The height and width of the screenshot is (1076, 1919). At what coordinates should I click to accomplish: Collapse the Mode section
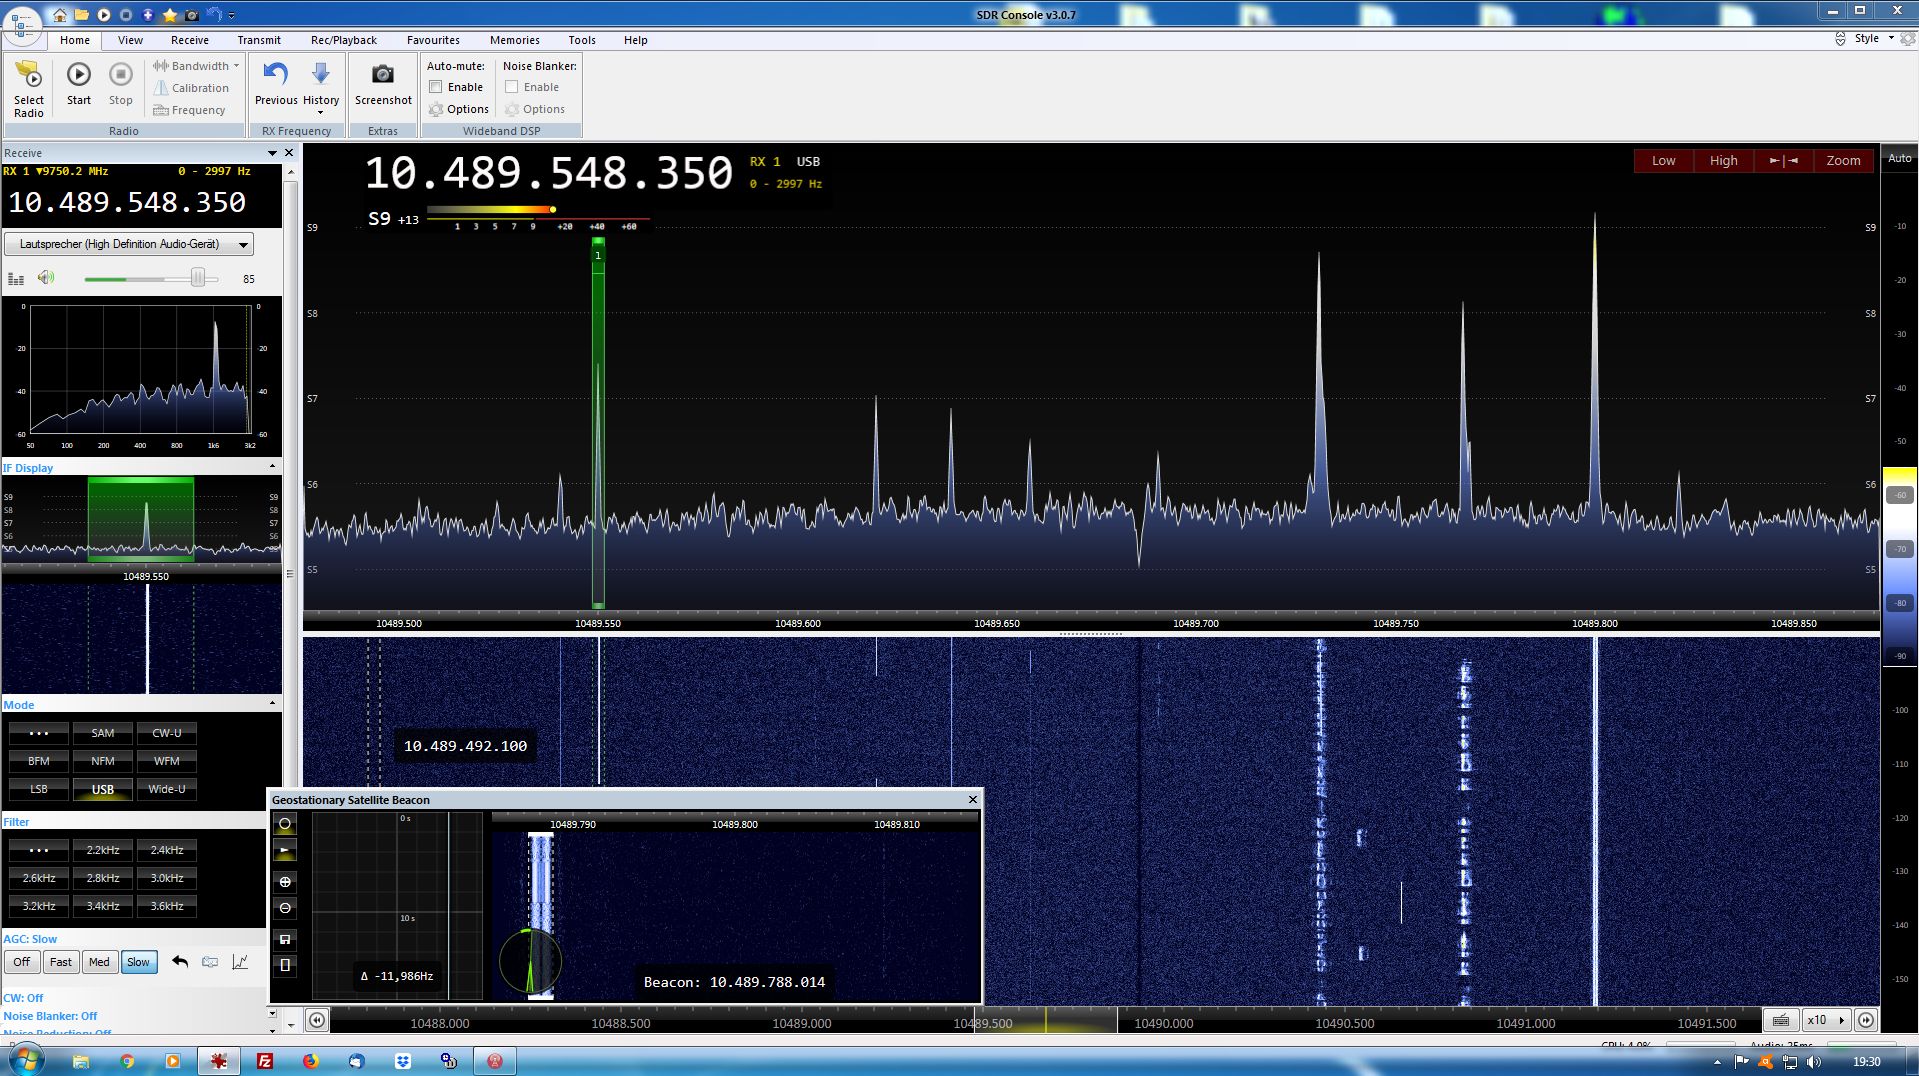(x=272, y=704)
